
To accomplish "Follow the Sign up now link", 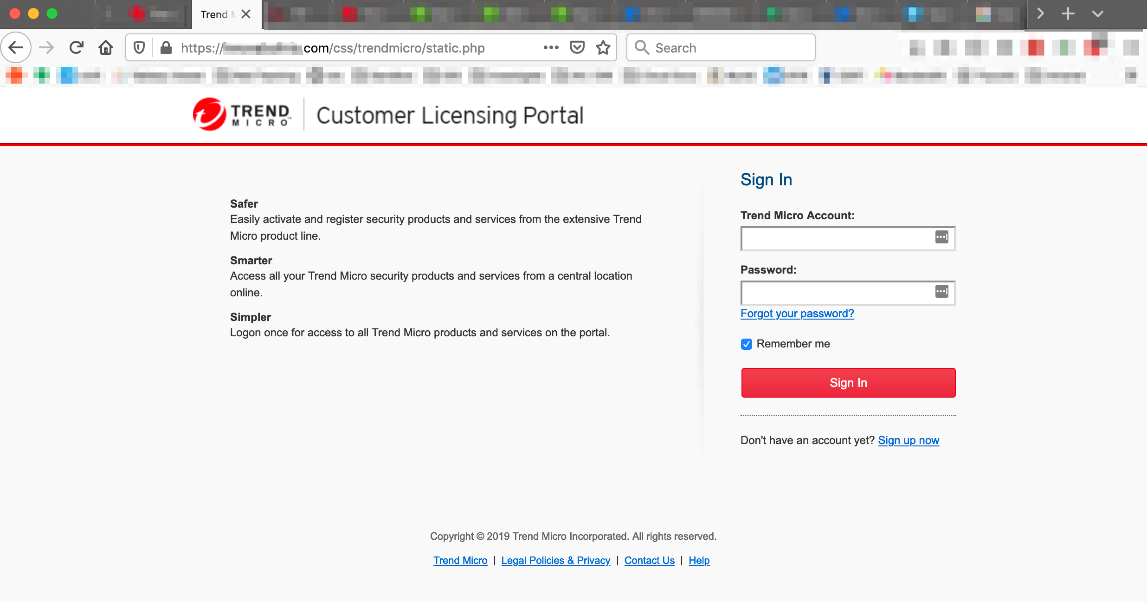I will pos(908,441).
